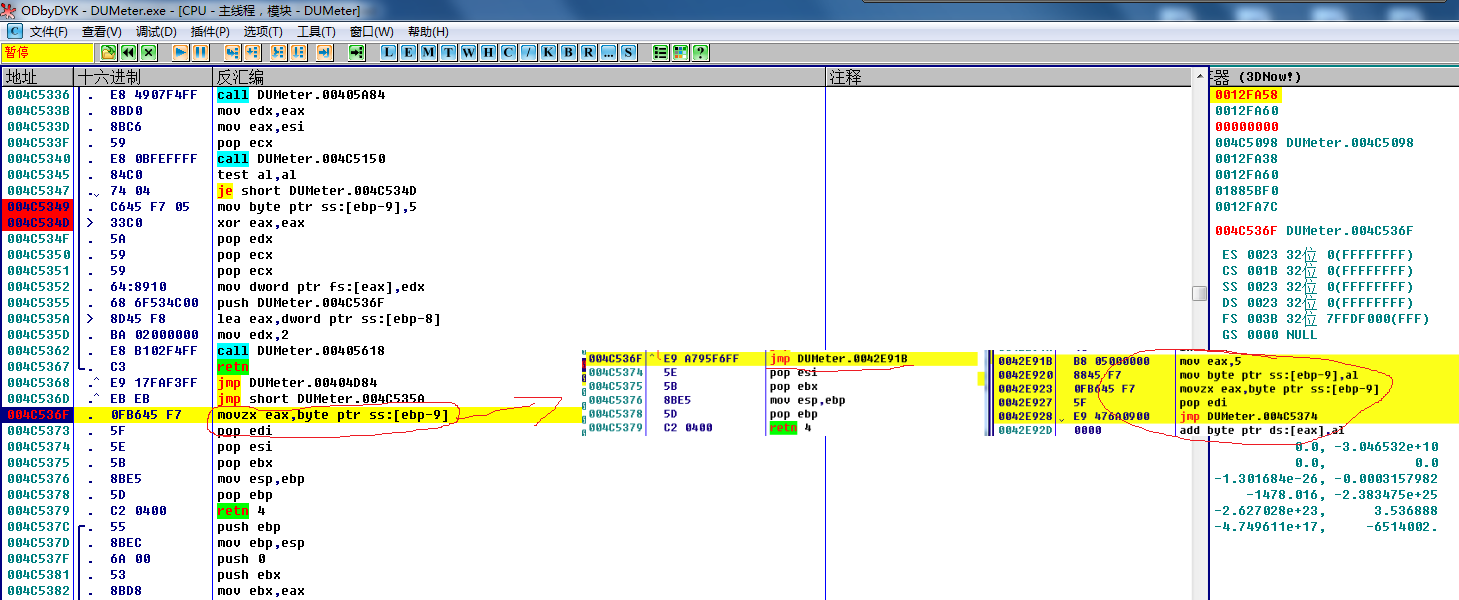
Task: Select register value '004C5098 DUMeter.004C5098'
Action: tap(1315, 143)
